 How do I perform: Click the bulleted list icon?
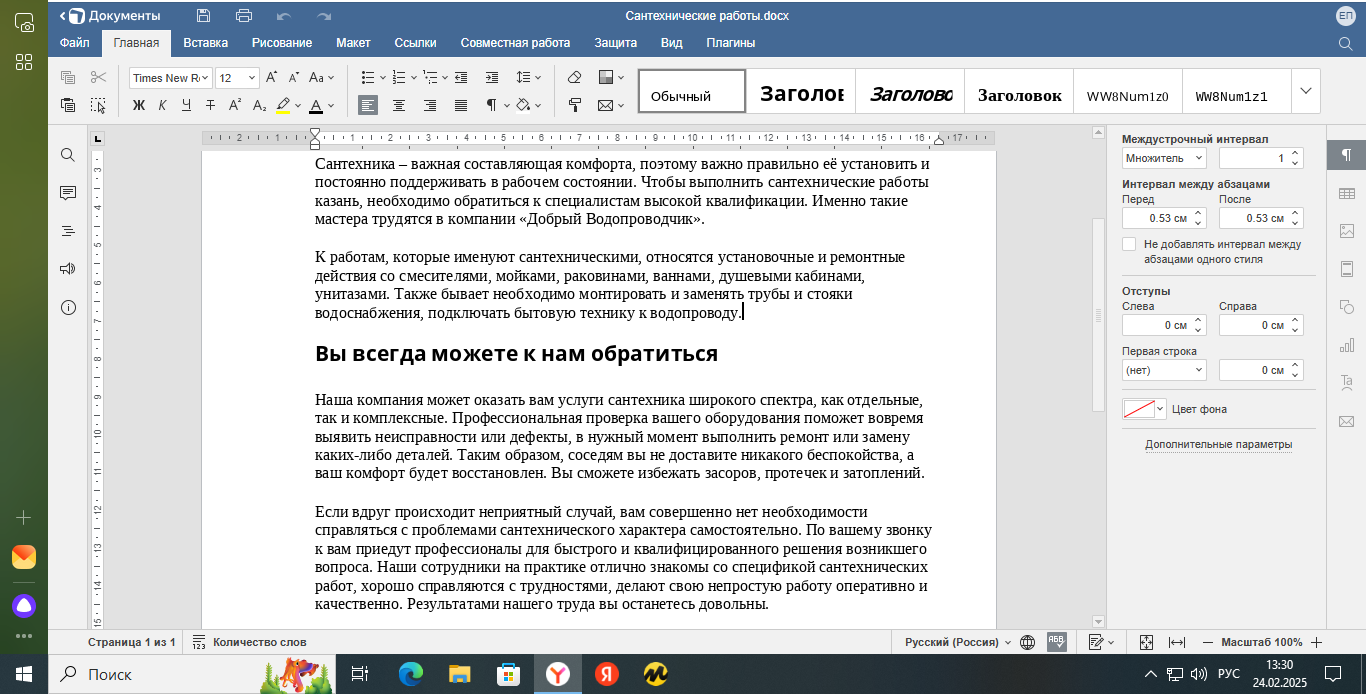pos(368,77)
